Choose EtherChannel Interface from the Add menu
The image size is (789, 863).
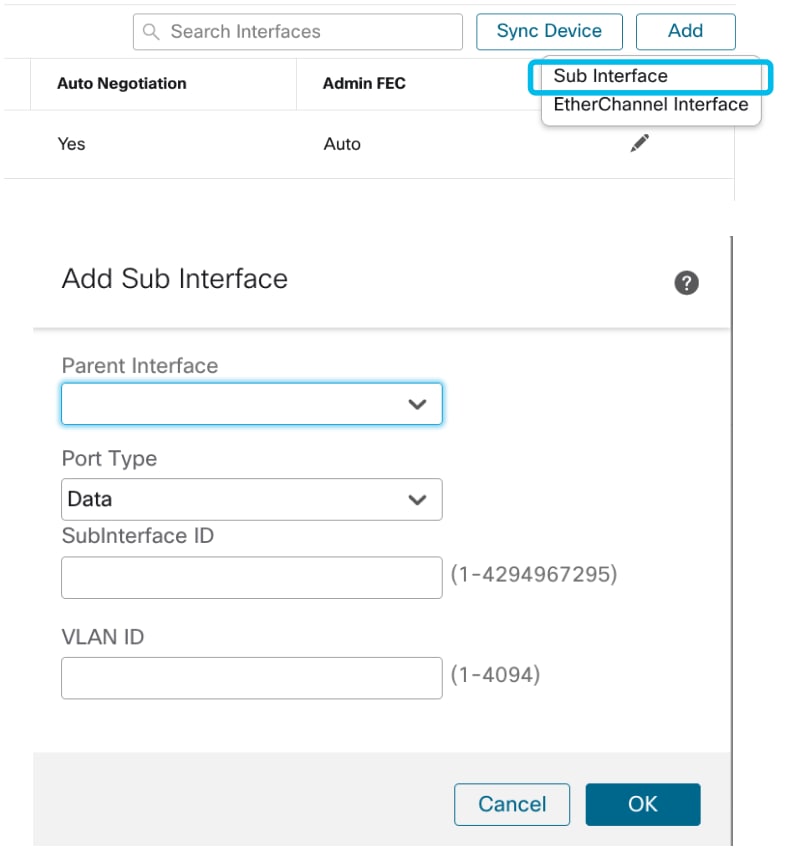pyautogui.click(x=651, y=104)
